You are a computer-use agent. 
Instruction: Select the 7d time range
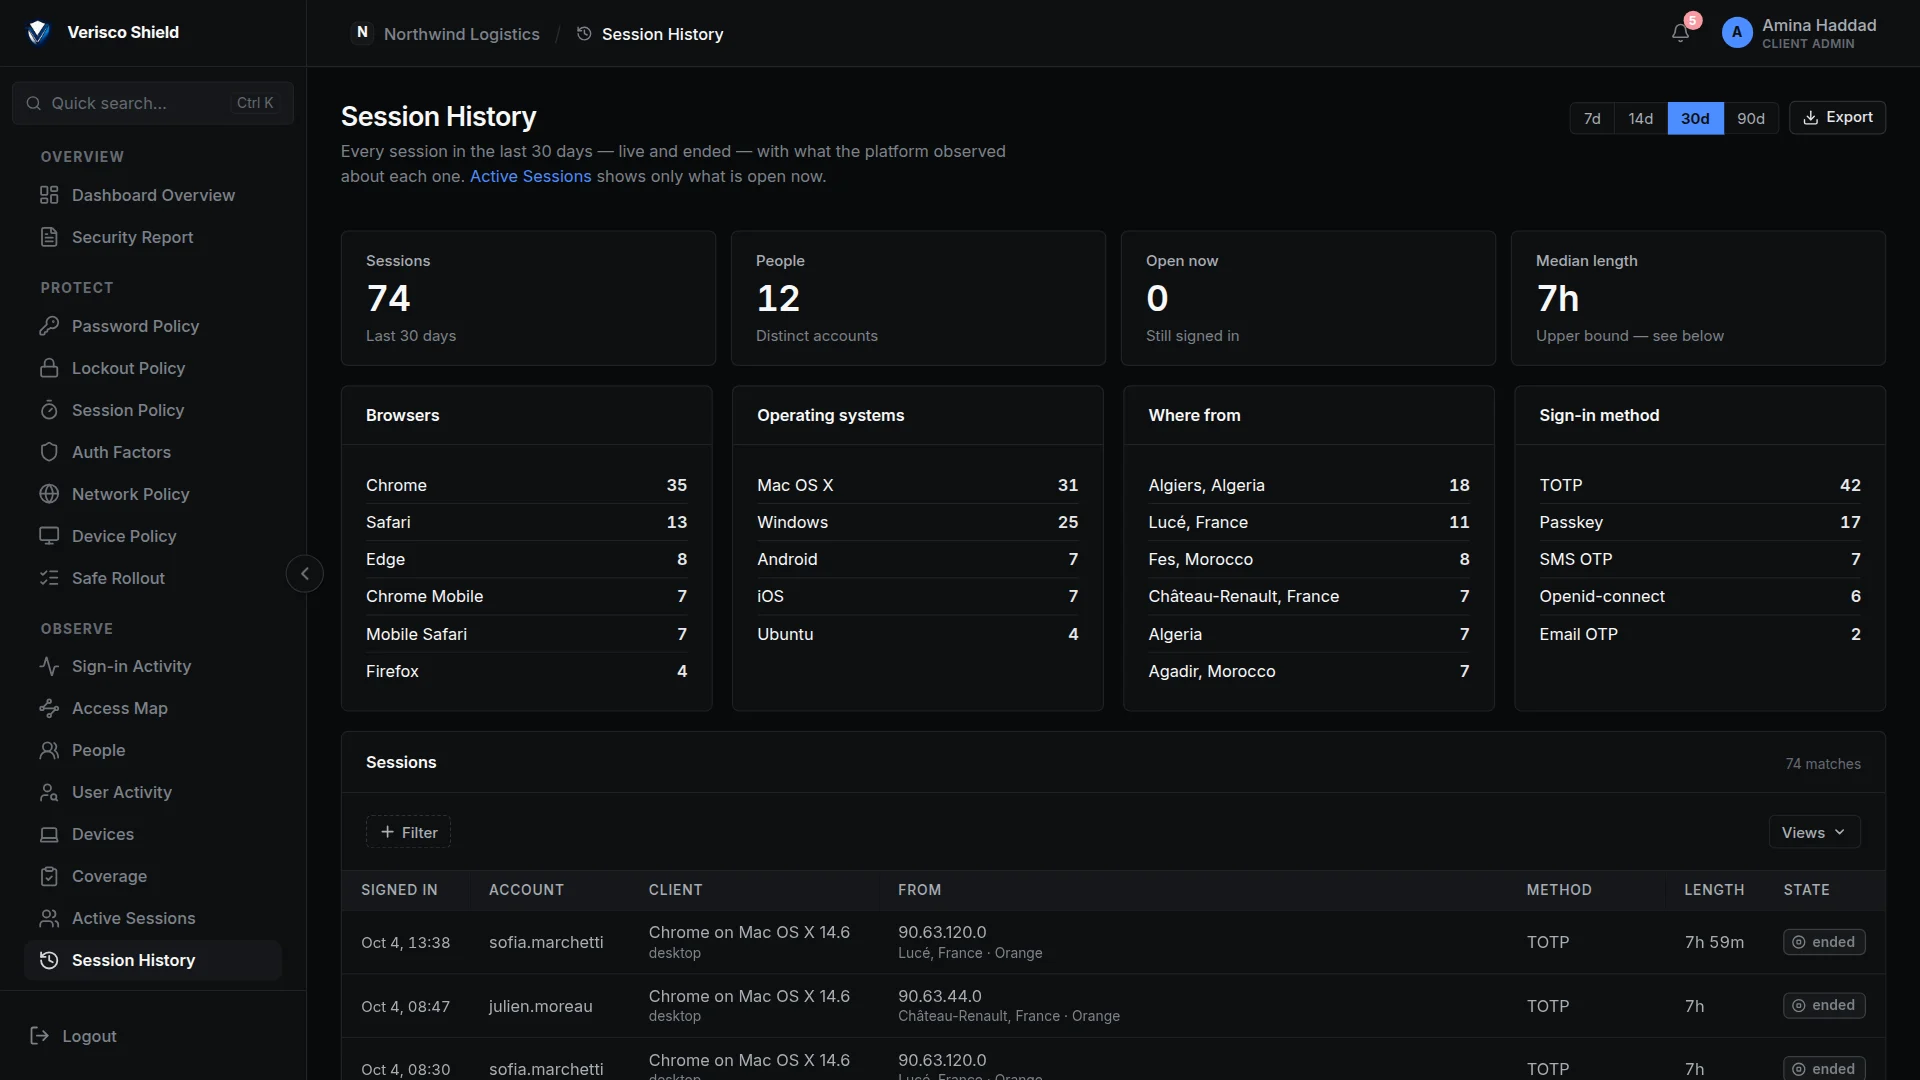(1592, 118)
